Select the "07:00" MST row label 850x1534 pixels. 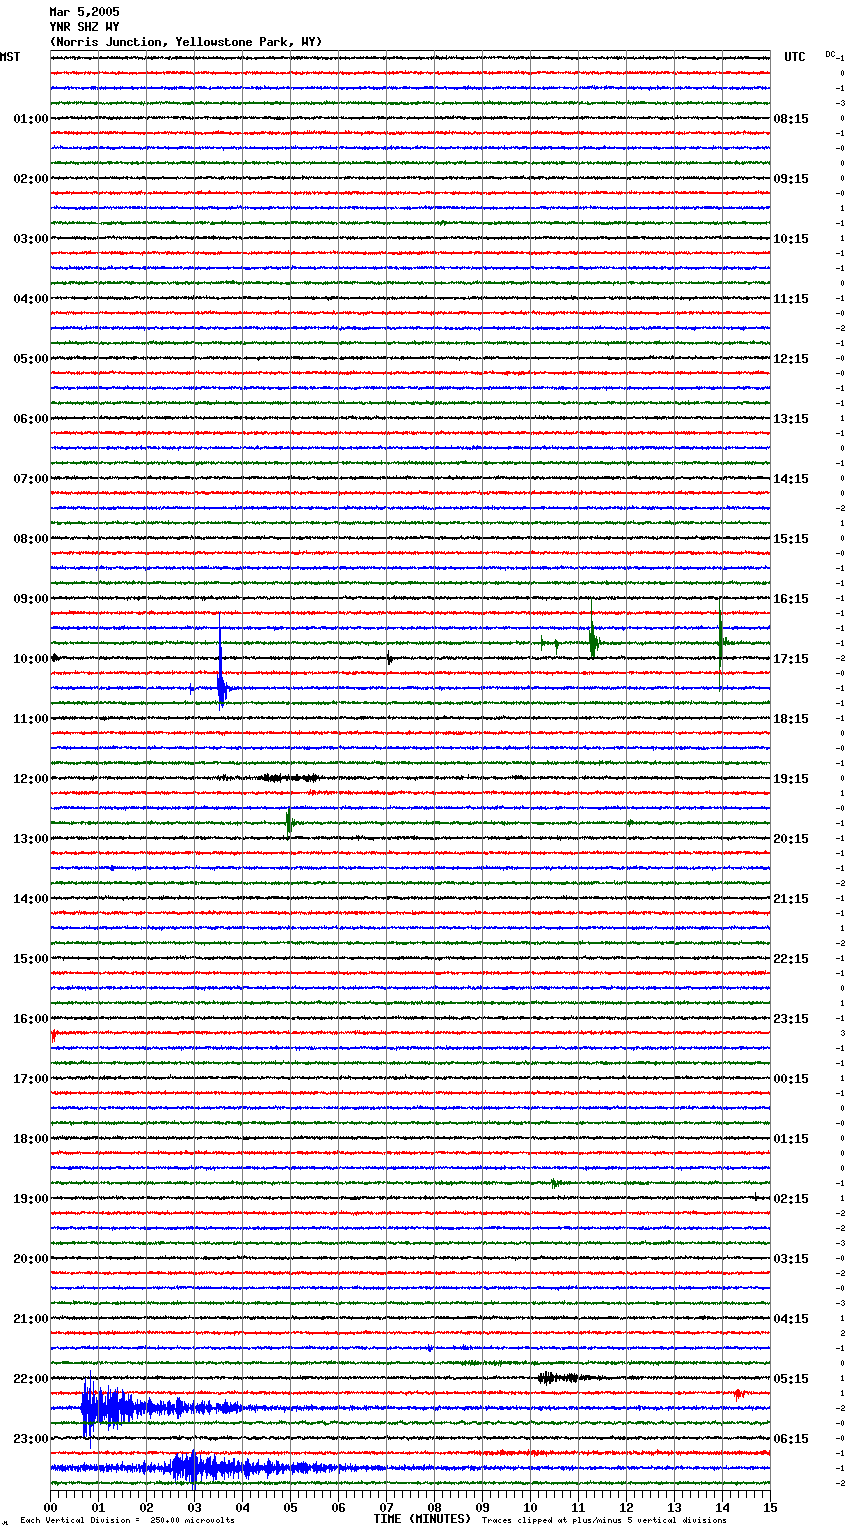(x=31, y=479)
